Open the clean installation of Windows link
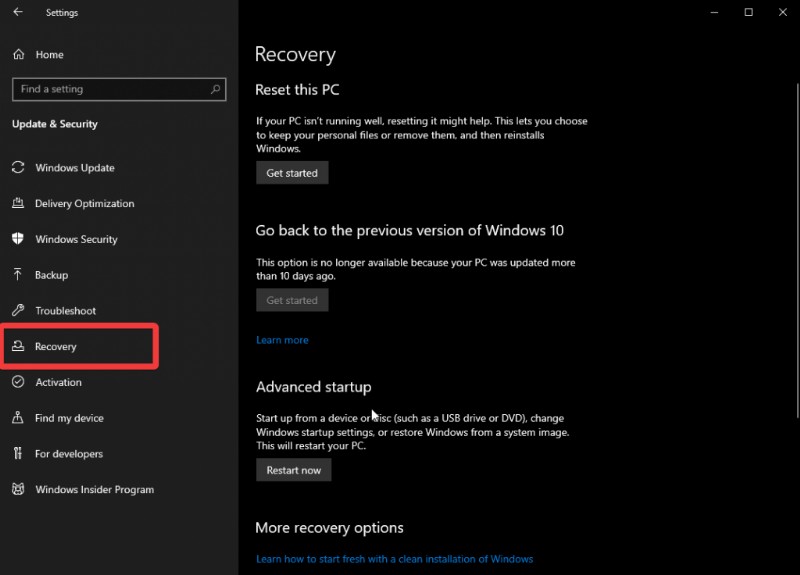800x575 pixels. tap(394, 559)
